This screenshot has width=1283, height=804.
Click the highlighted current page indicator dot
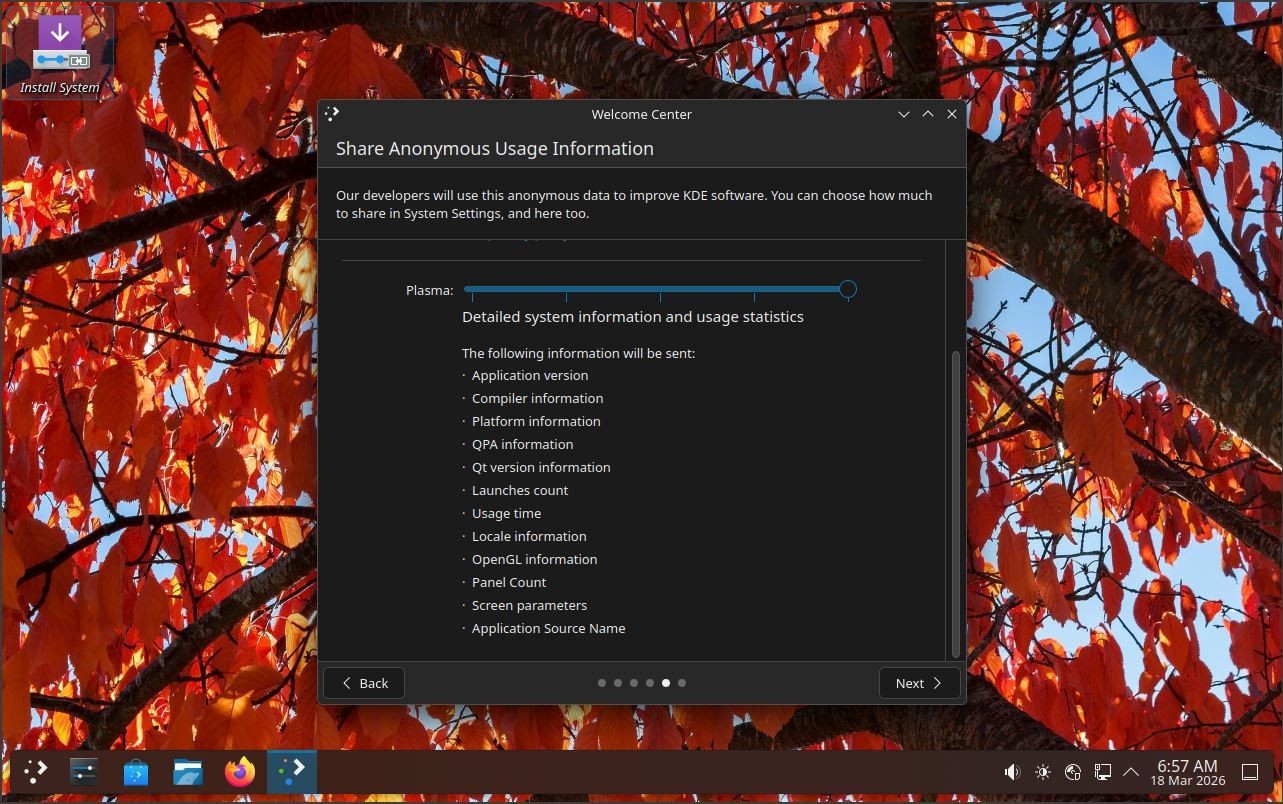coord(666,683)
